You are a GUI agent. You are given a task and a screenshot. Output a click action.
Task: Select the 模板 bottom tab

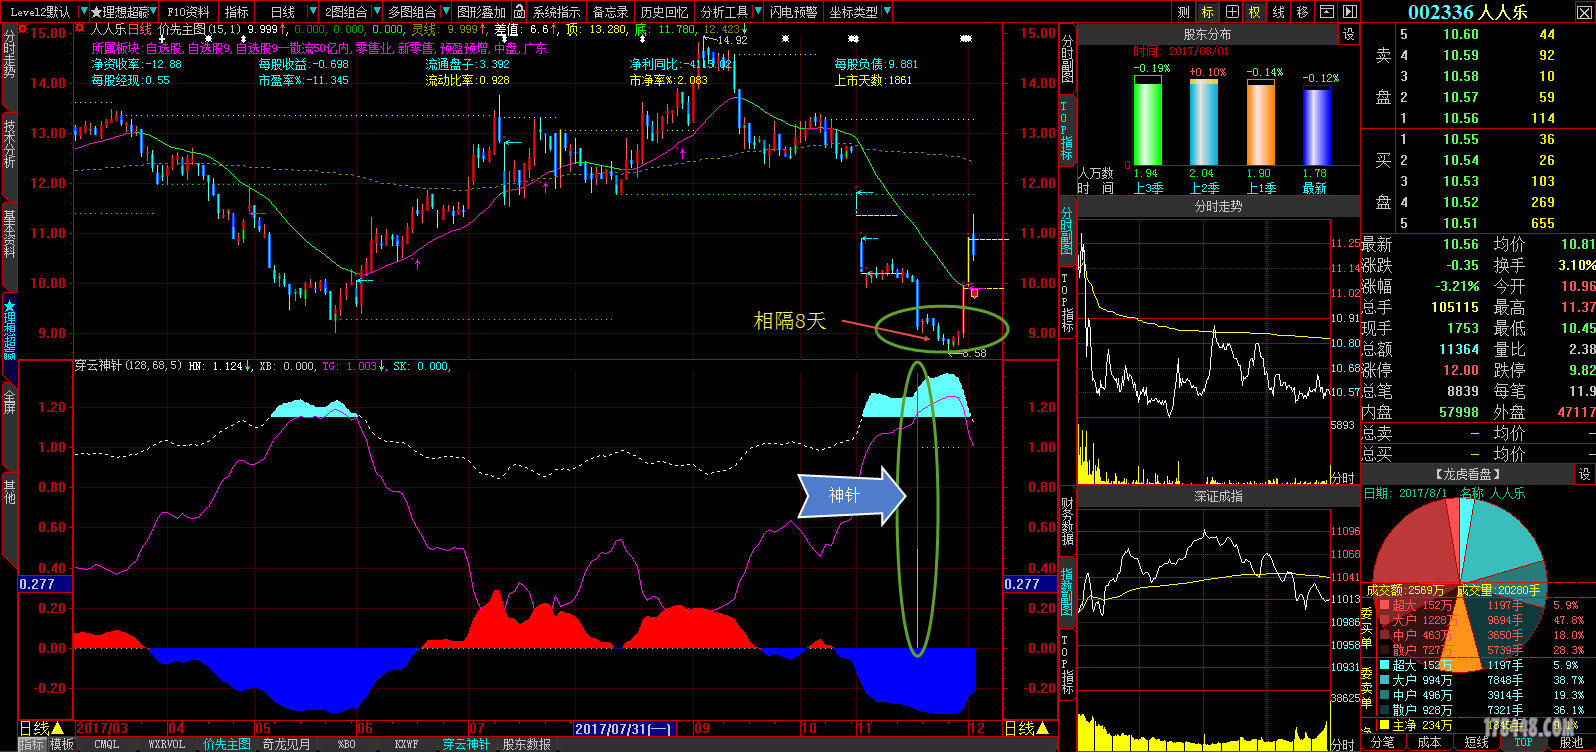[62, 744]
